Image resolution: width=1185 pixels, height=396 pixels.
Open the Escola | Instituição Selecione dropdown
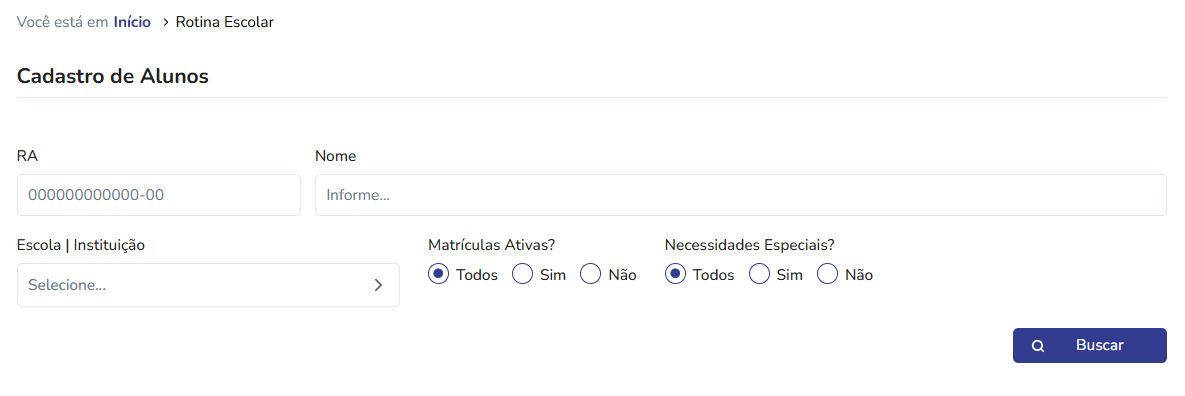pos(208,285)
